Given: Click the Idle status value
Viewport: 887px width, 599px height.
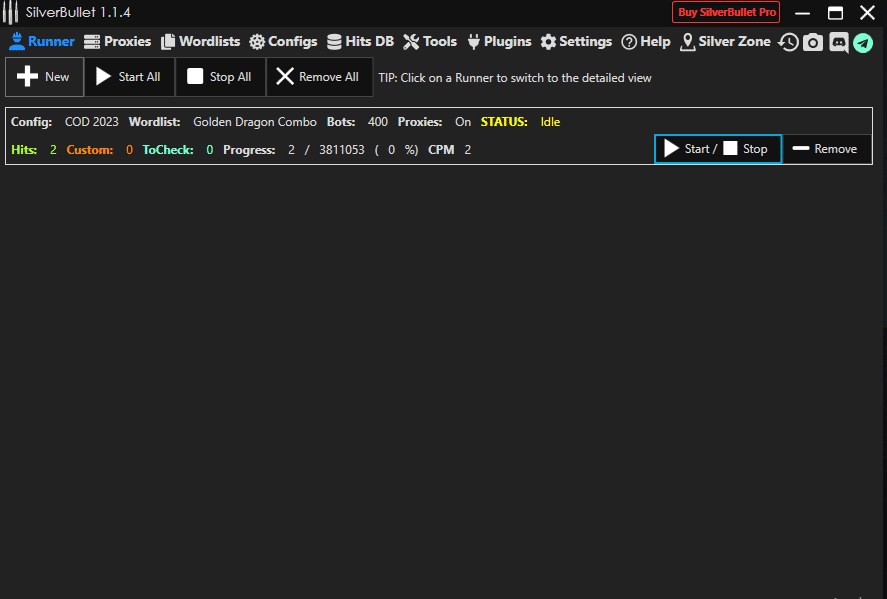Looking at the screenshot, I should [550, 122].
